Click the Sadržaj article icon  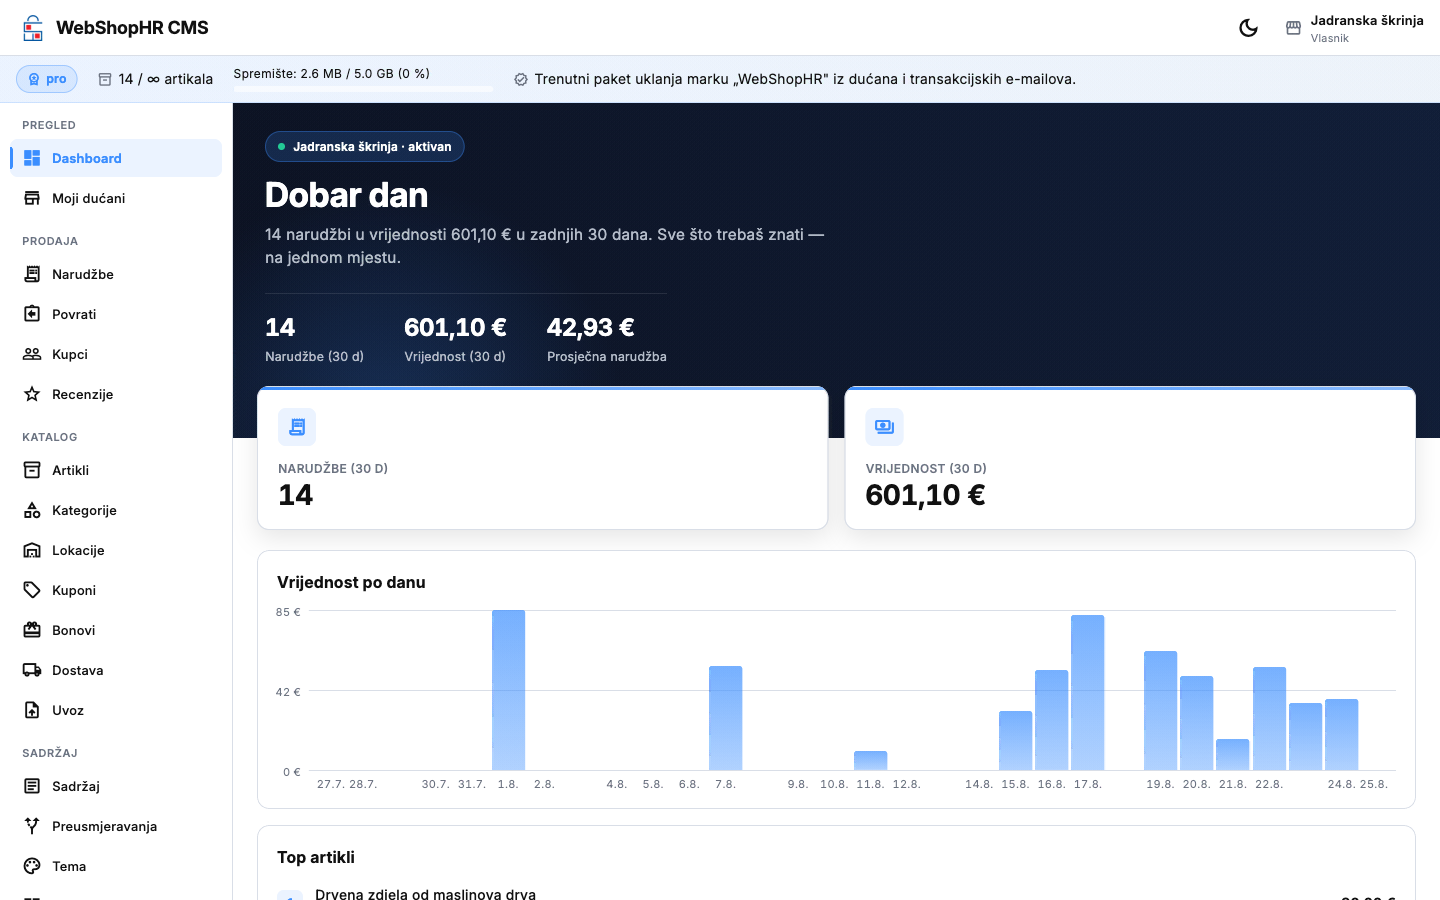pos(32,786)
